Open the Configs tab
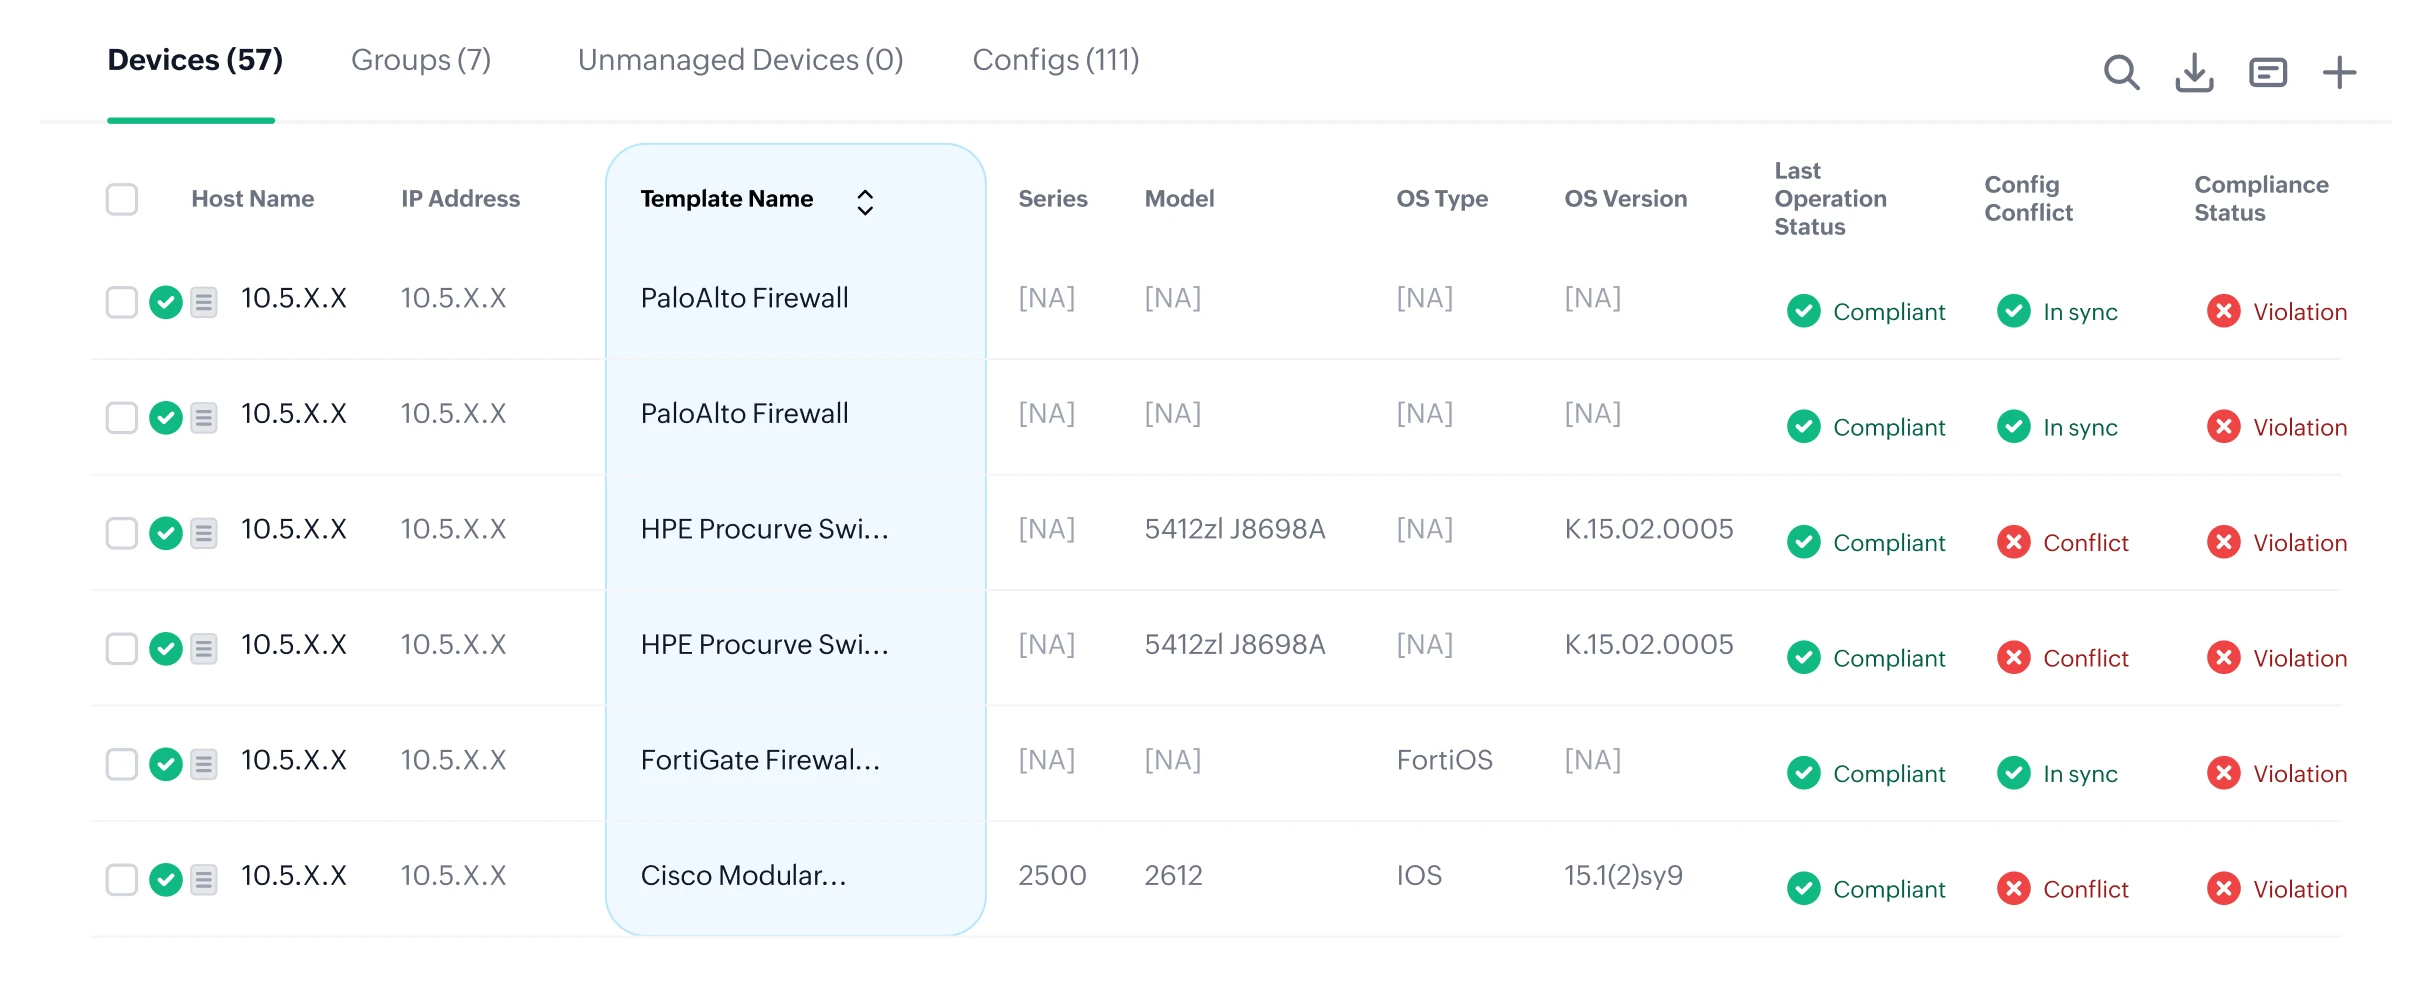This screenshot has width=2434, height=981. (x=1054, y=60)
